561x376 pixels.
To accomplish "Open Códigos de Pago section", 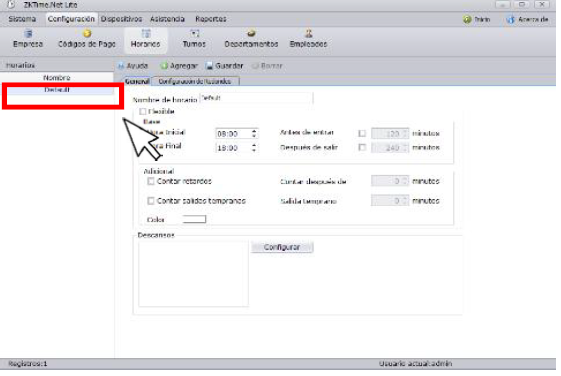I will click(x=87, y=39).
